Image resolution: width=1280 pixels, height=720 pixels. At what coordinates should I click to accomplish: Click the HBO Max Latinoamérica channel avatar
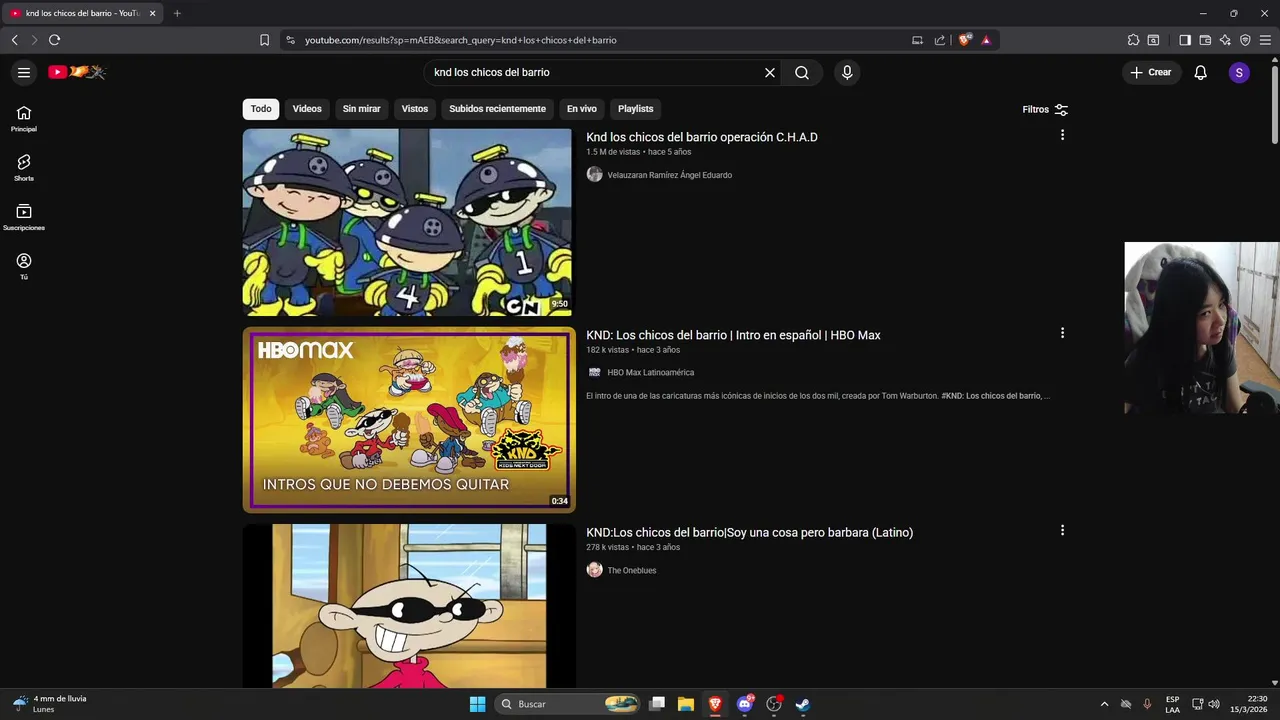(x=595, y=372)
